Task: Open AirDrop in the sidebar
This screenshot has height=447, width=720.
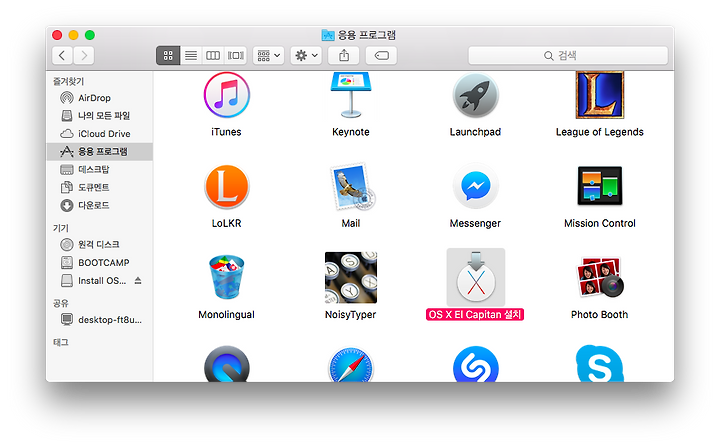Action: pyautogui.click(x=99, y=98)
